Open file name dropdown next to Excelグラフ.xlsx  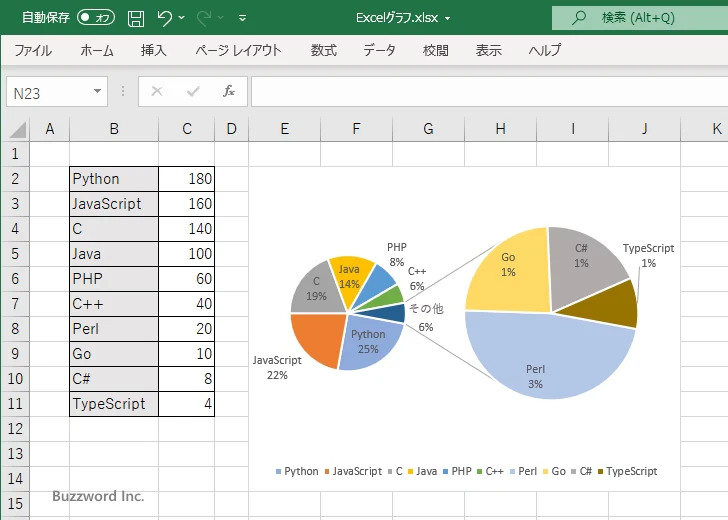pos(448,19)
